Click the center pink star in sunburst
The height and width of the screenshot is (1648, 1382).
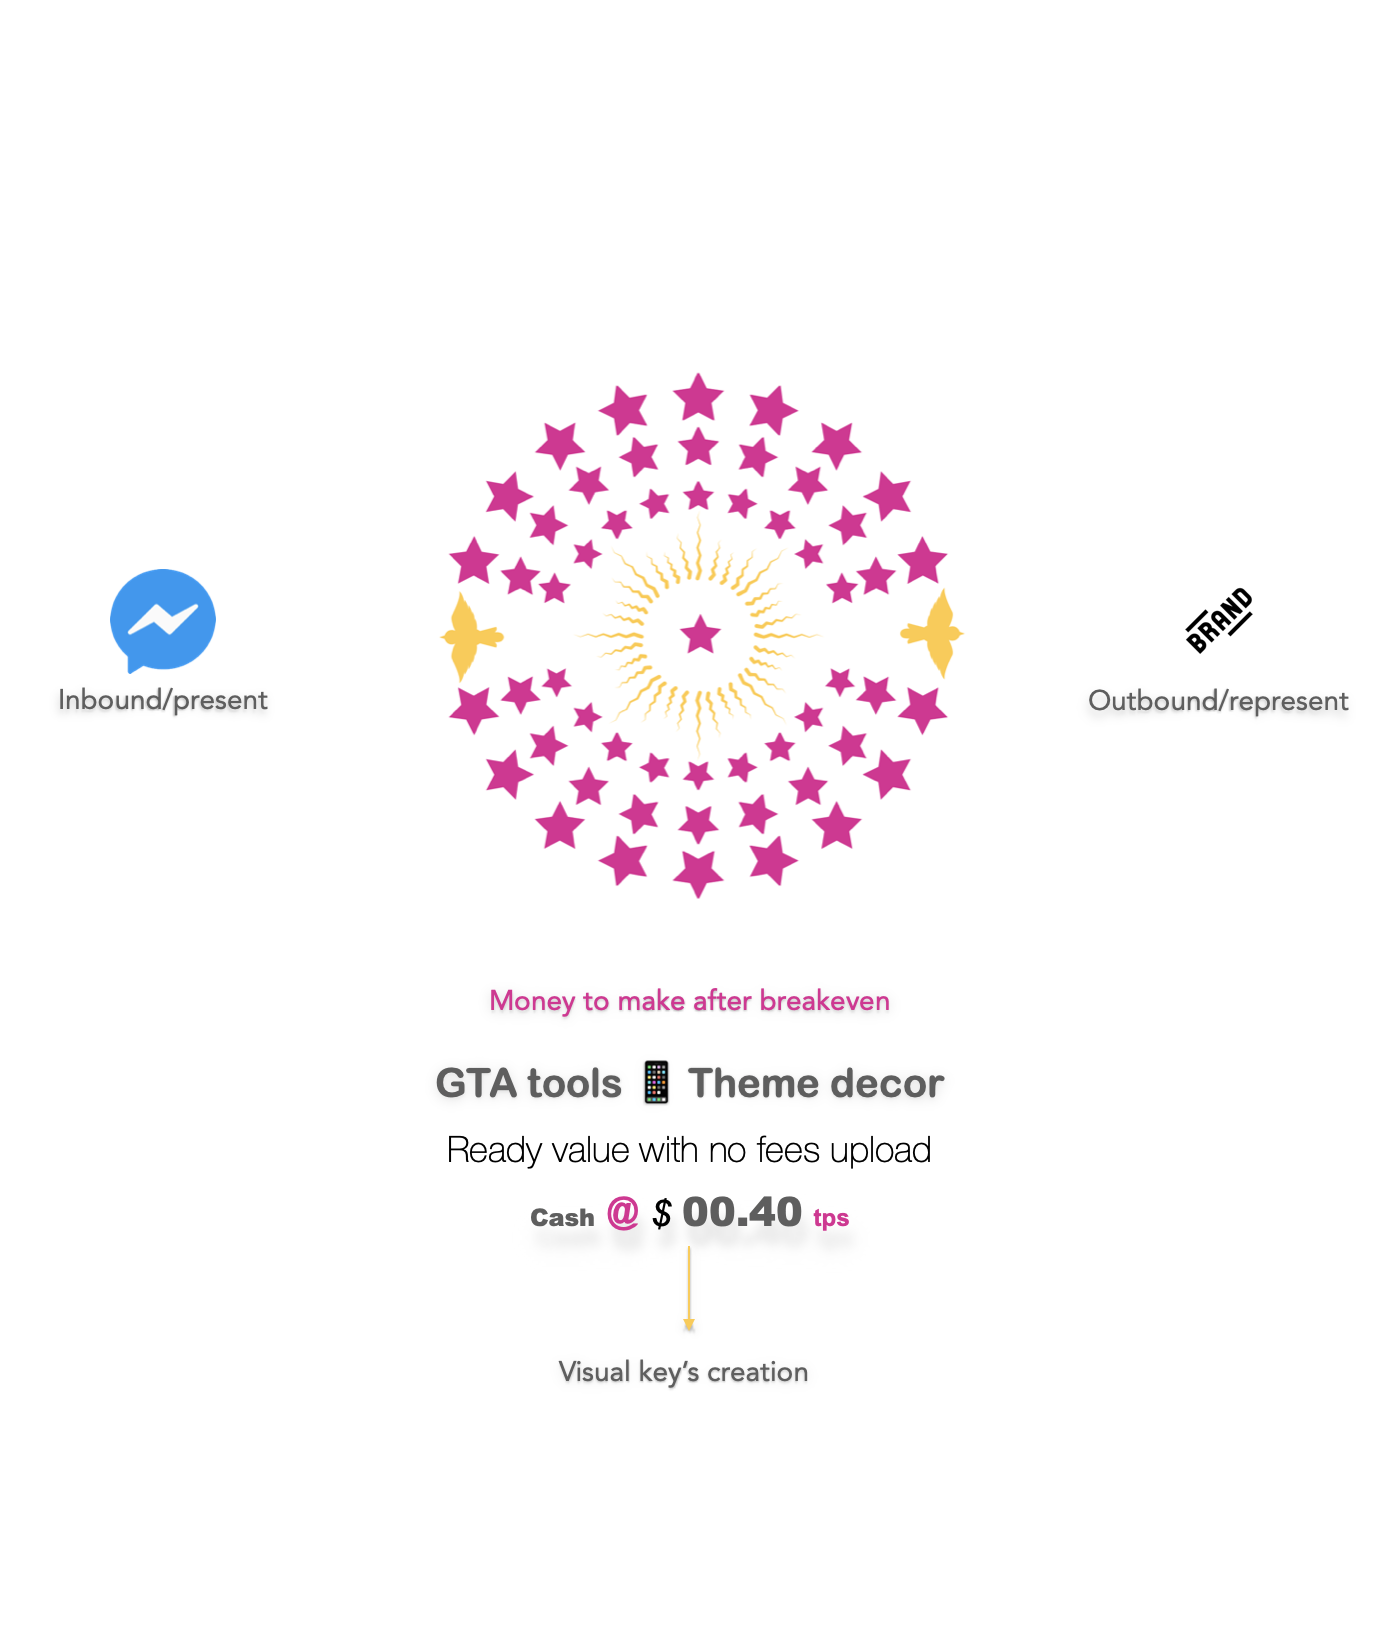click(x=700, y=635)
